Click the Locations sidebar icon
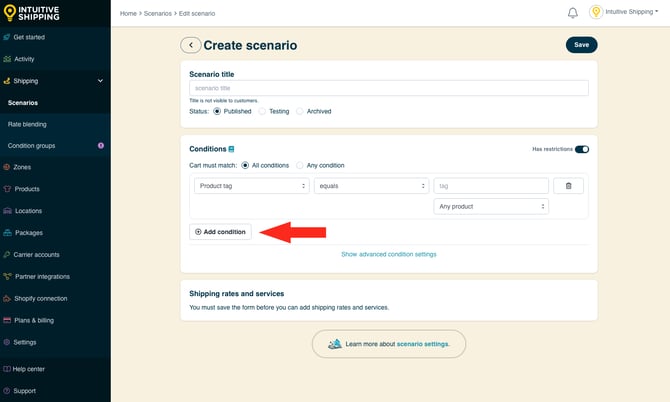This screenshot has height=402, width=670. 7,211
